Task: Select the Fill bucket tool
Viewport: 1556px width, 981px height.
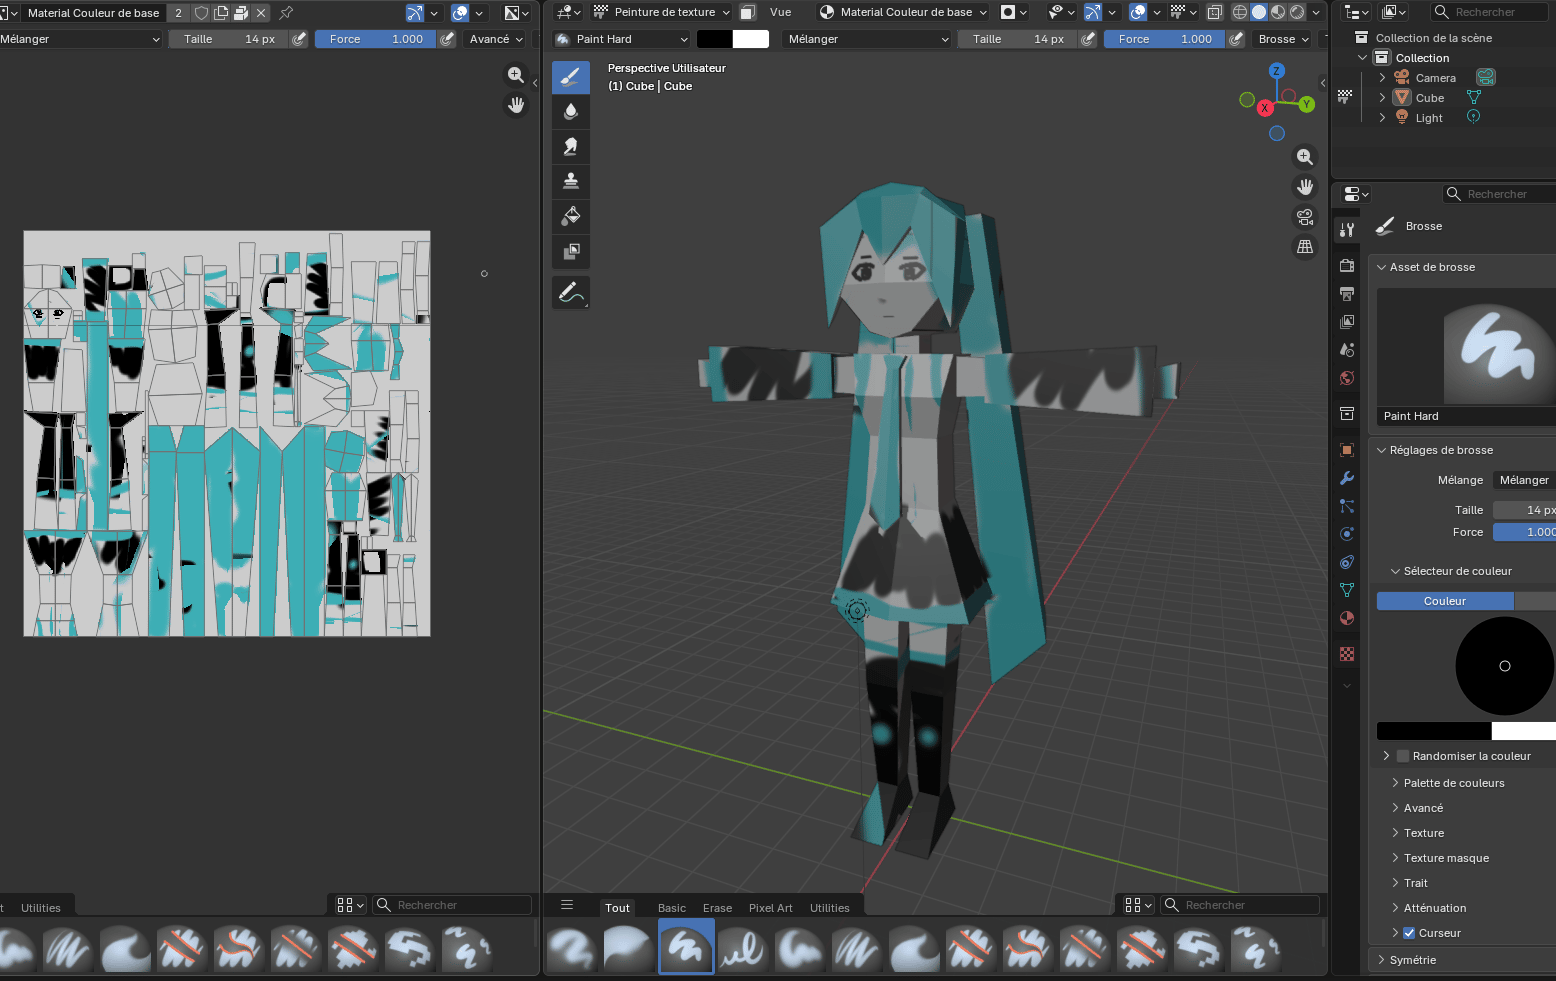Action: point(571,216)
